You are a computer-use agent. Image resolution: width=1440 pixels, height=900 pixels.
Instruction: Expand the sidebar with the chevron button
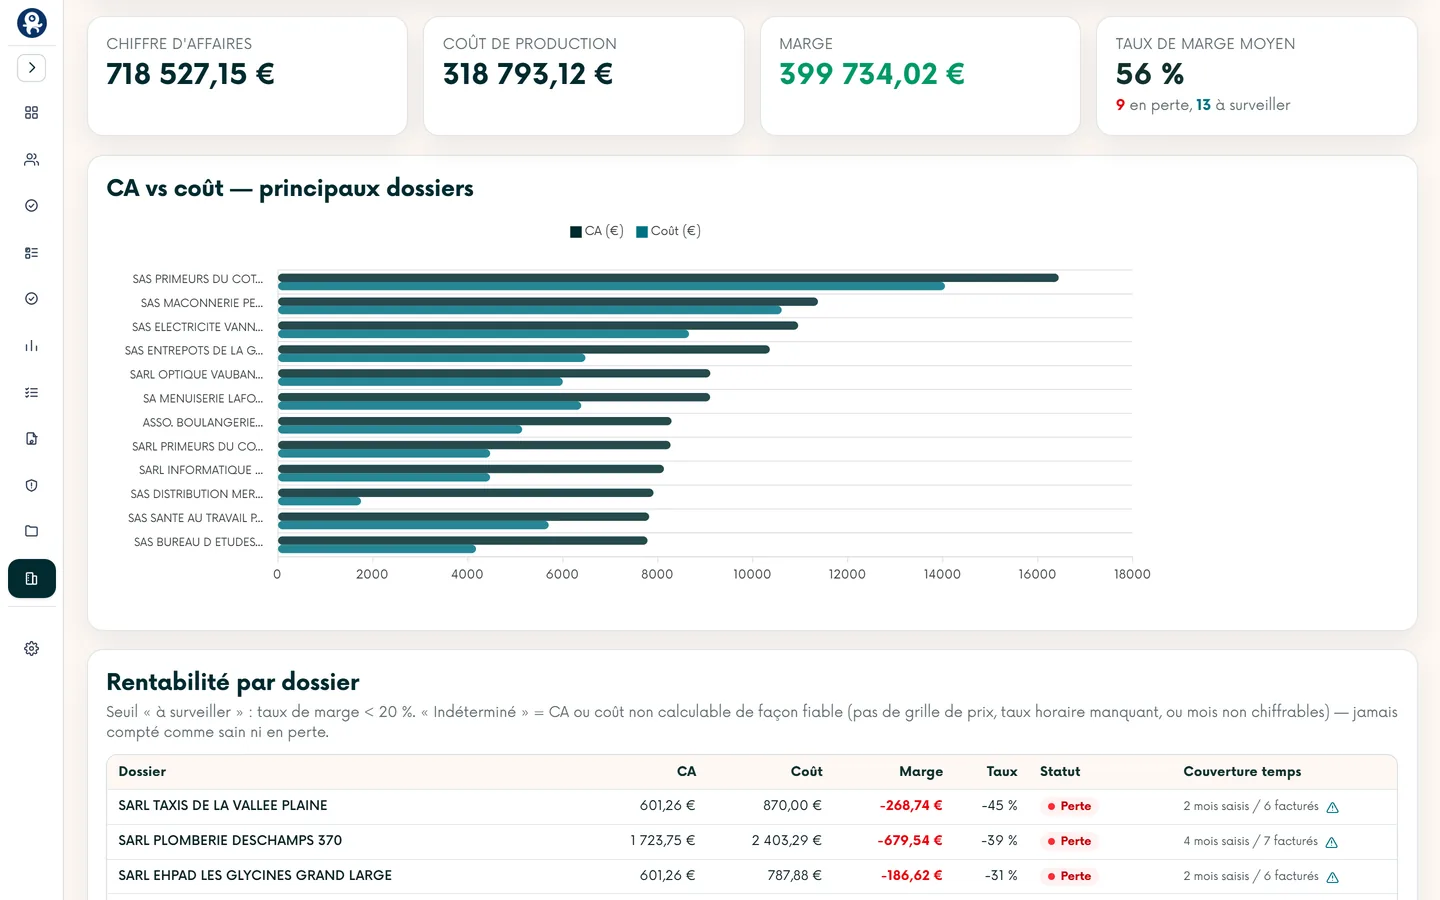click(x=32, y=68)
